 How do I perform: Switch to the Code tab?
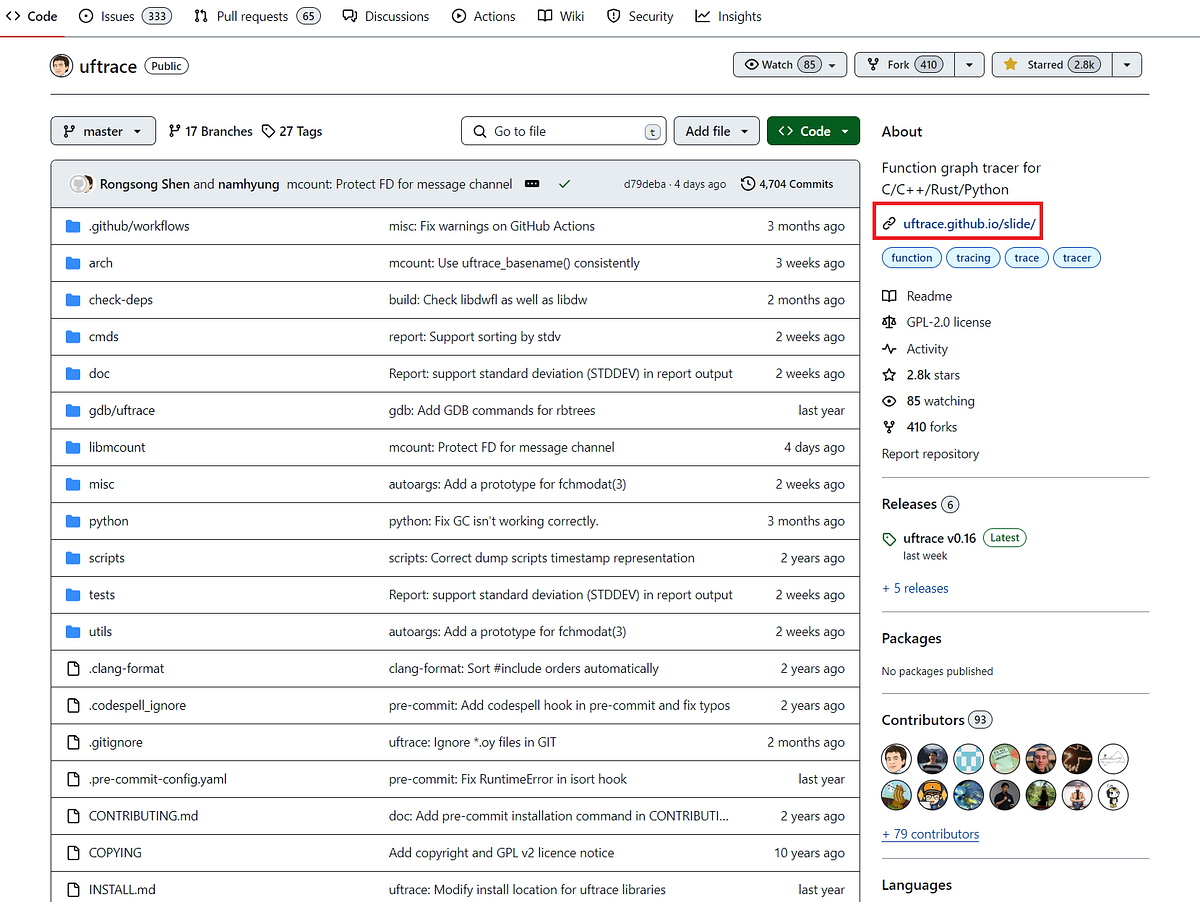coord(30,16)
